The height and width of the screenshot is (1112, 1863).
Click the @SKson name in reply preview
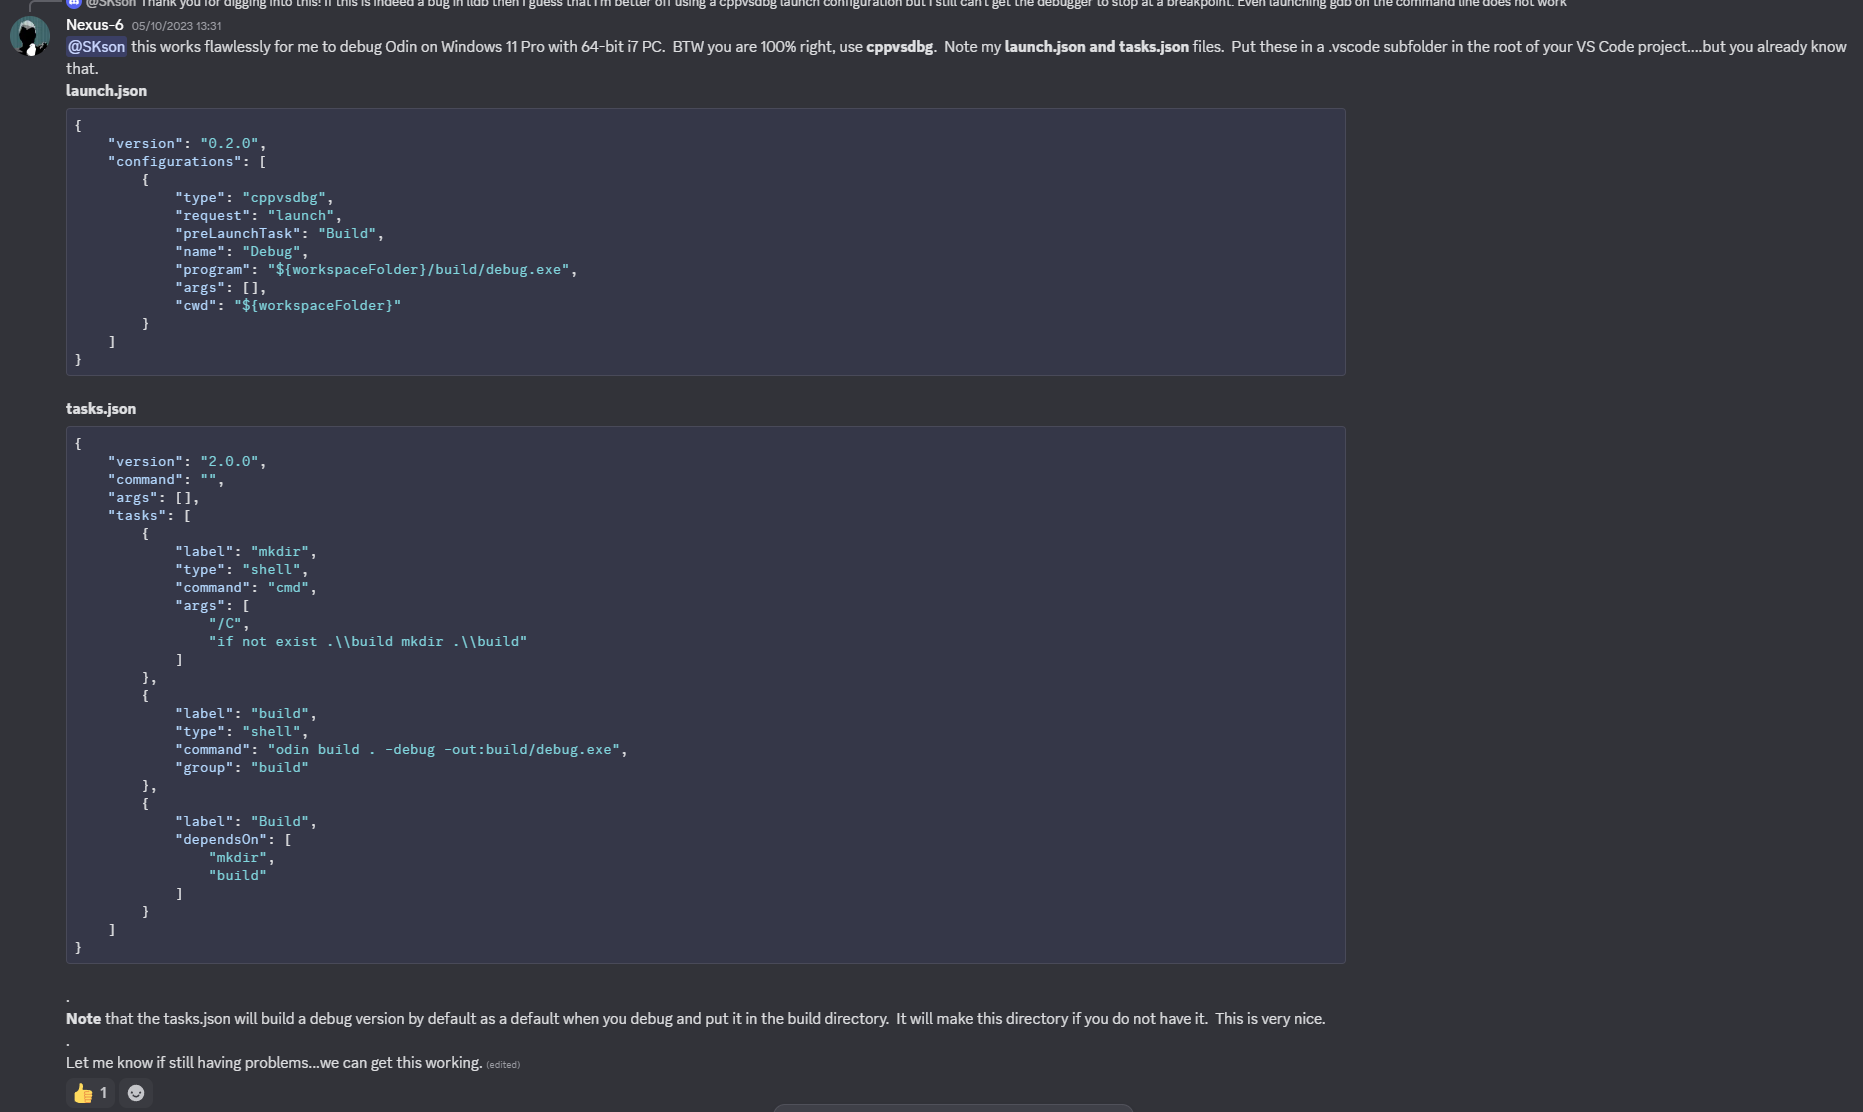tap(110, 3)
